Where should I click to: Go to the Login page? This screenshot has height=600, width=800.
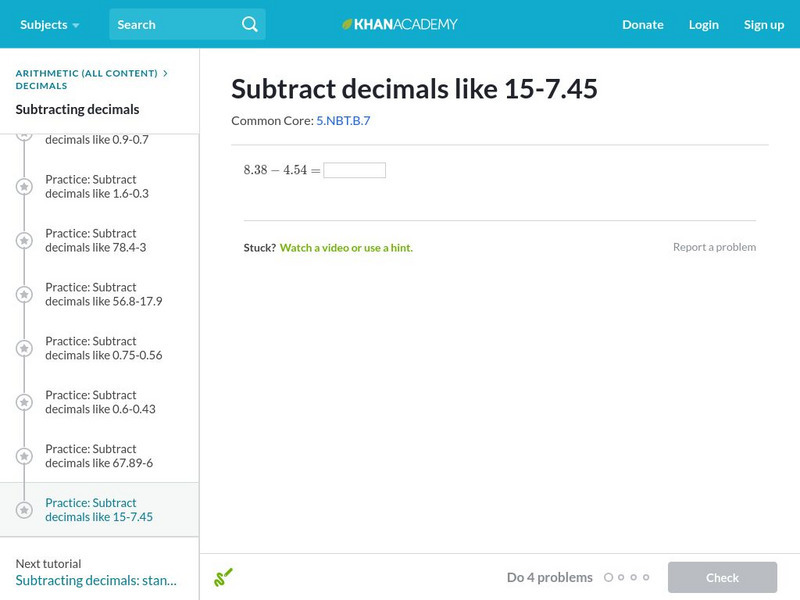pyautogui.click(x=704, y=24)
